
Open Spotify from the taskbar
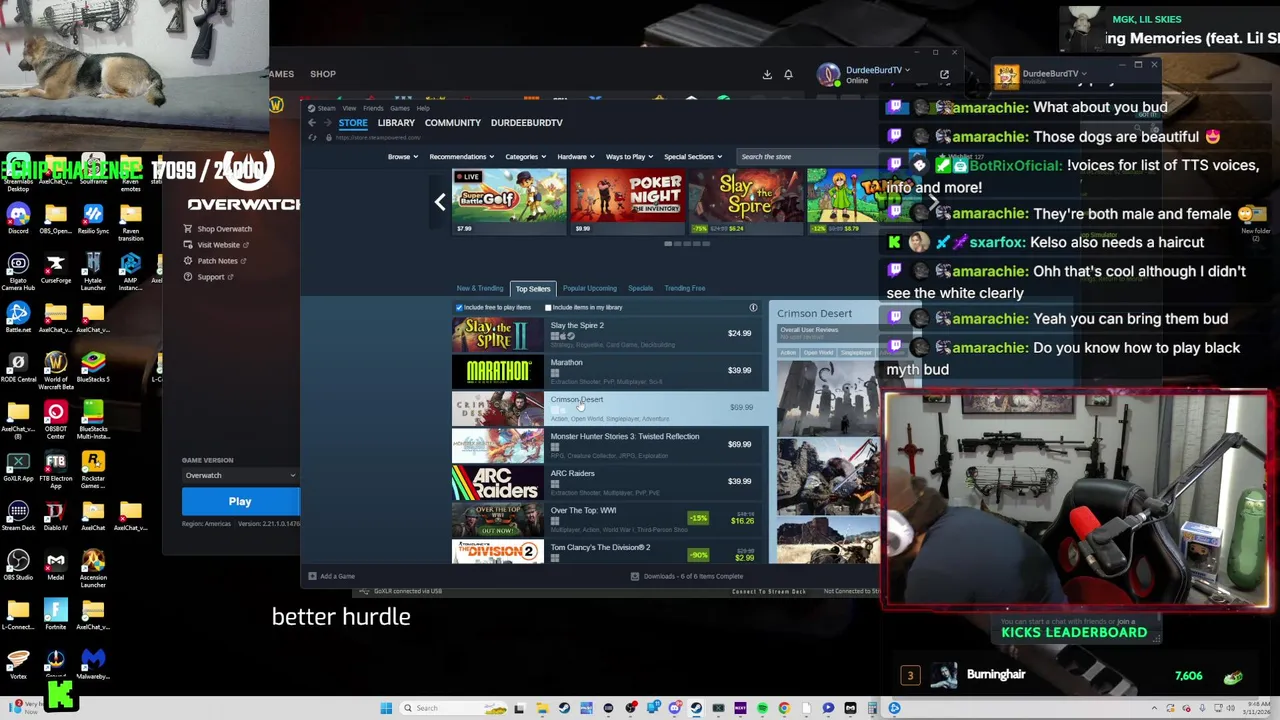[762, 708]
